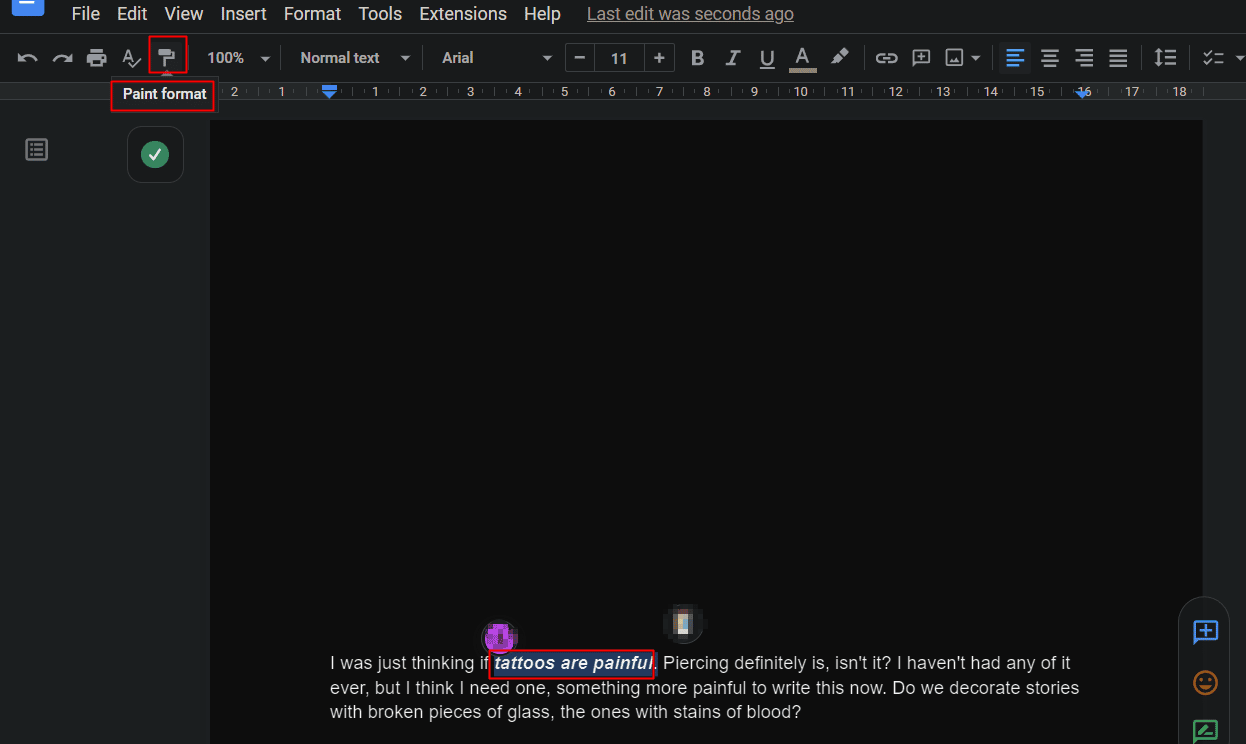
Task: Align text right
Action: (1084, 58)
